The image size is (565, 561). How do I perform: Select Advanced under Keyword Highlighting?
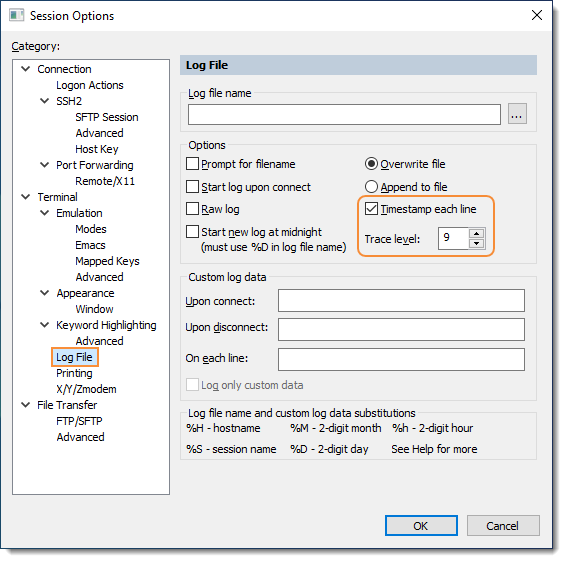(99, 341)
